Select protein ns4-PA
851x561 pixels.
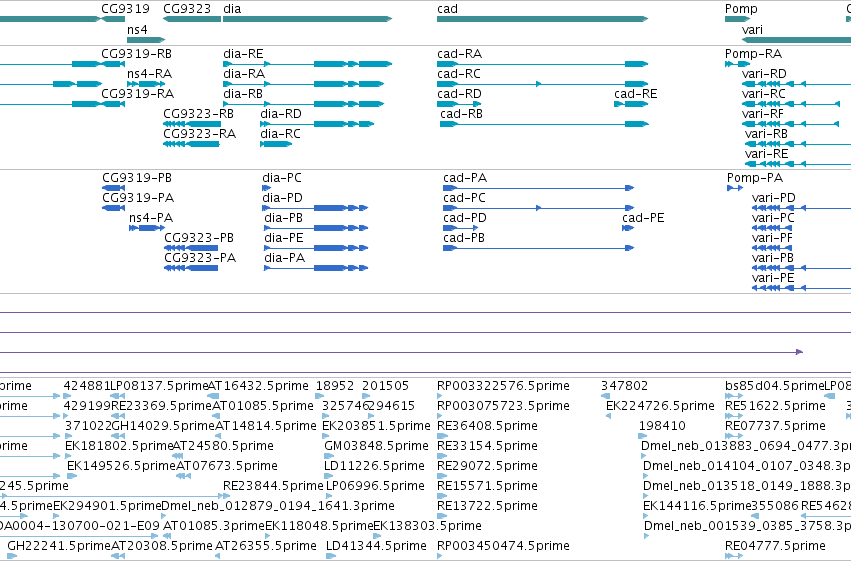click(x=151, y=218)
